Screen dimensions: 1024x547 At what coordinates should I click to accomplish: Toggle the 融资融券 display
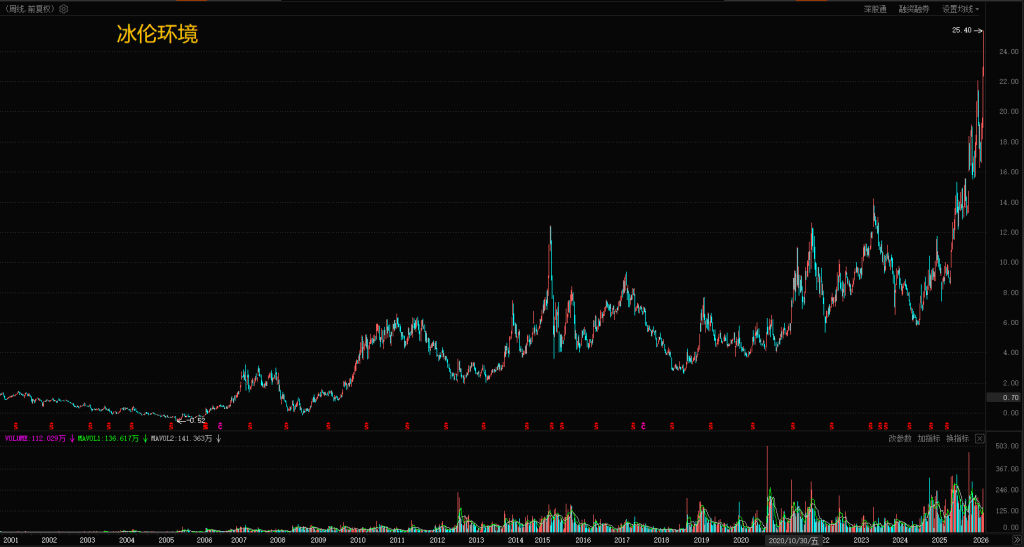(914, 9)
